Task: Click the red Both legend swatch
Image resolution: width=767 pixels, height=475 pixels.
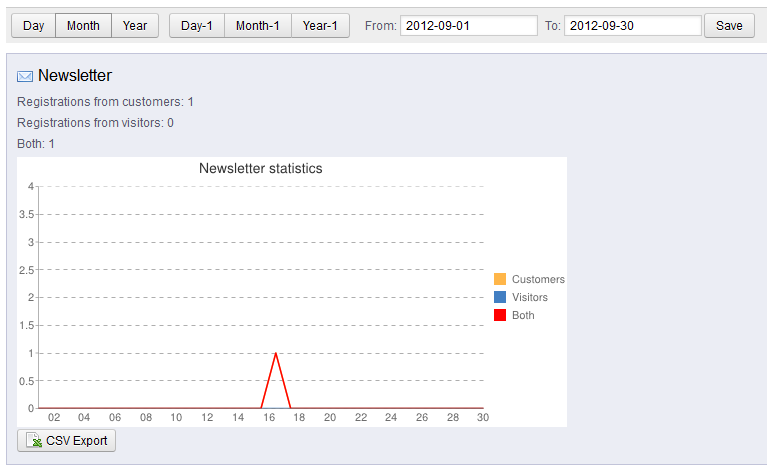Action: [500, 315]
